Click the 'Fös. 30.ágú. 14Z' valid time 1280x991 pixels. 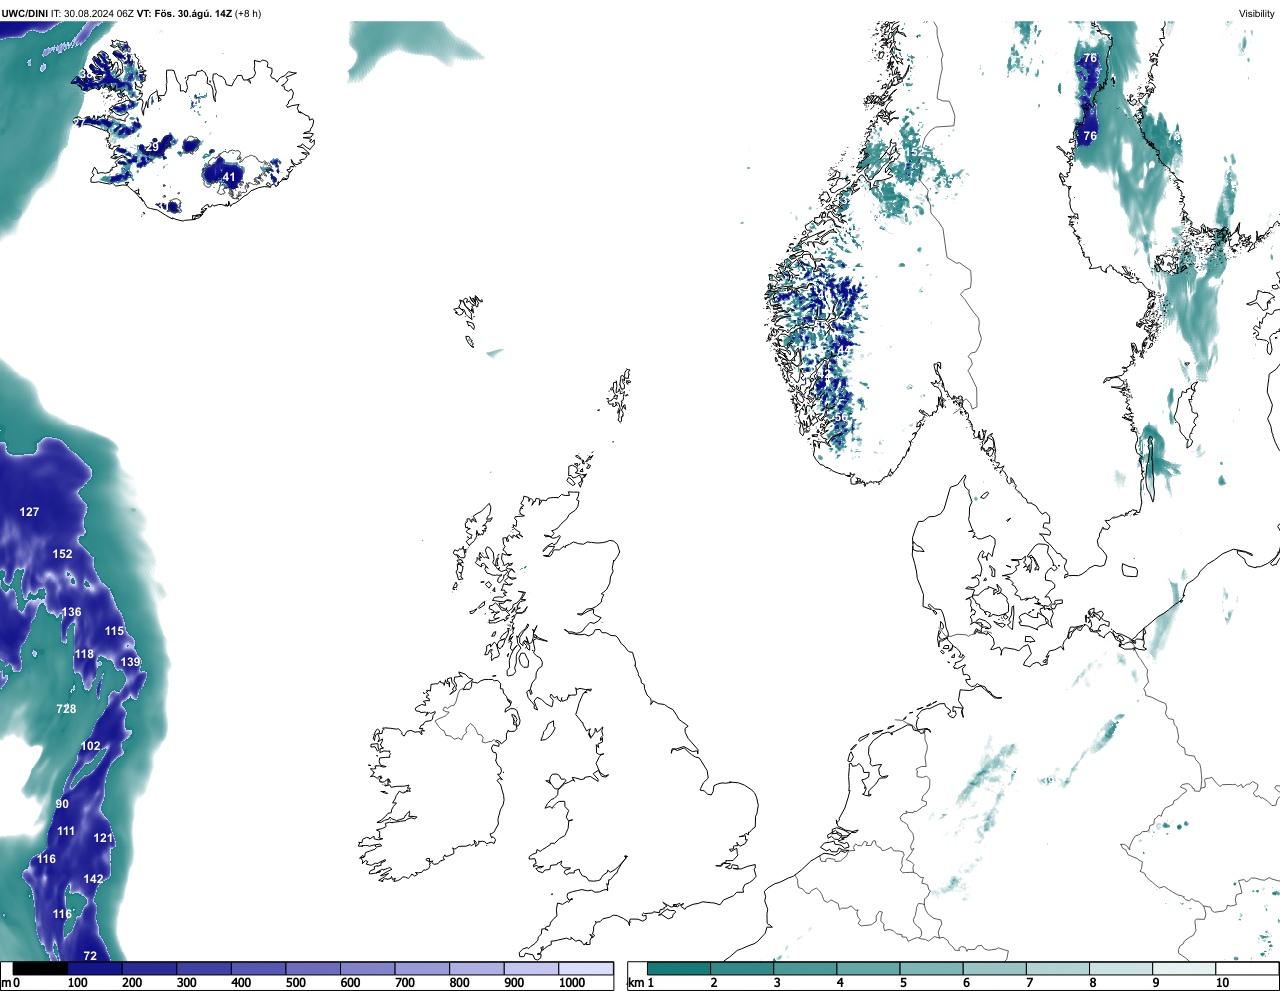pos(194,13)
